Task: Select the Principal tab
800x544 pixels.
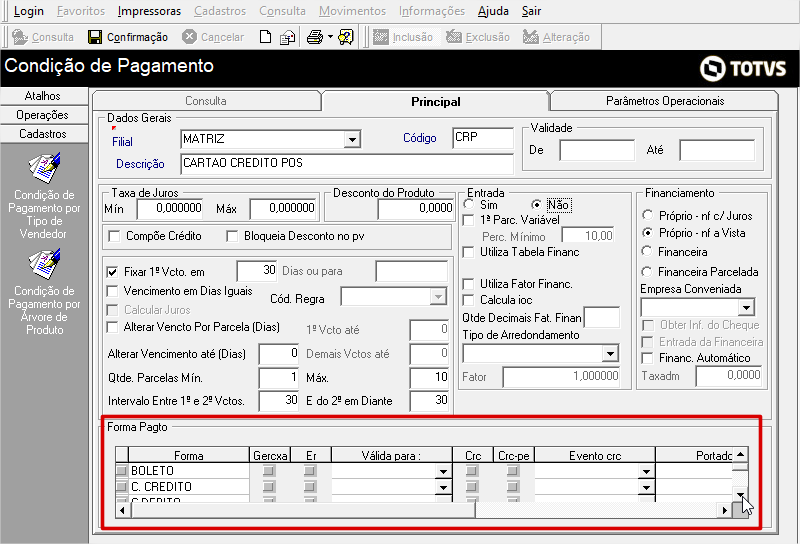Action: tap(436, 102)
